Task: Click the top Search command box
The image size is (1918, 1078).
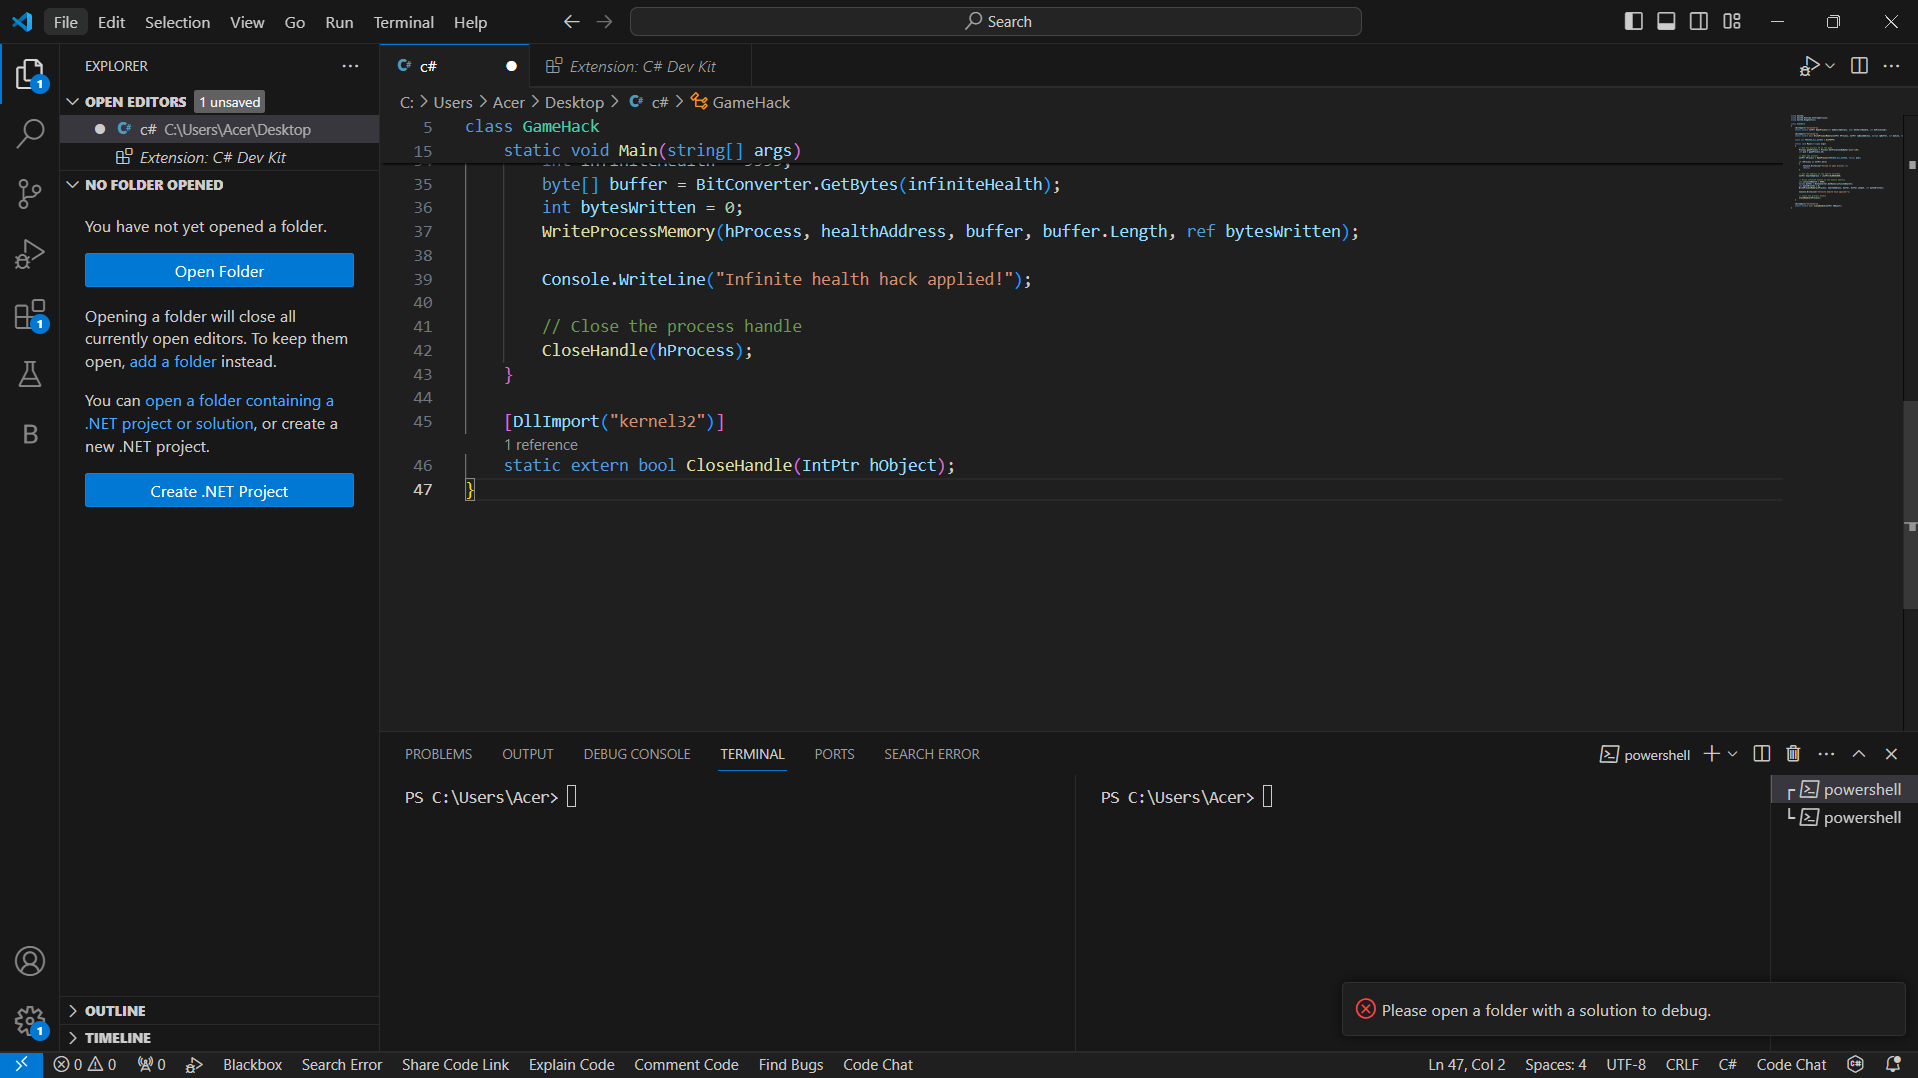Action: (996, 21)
